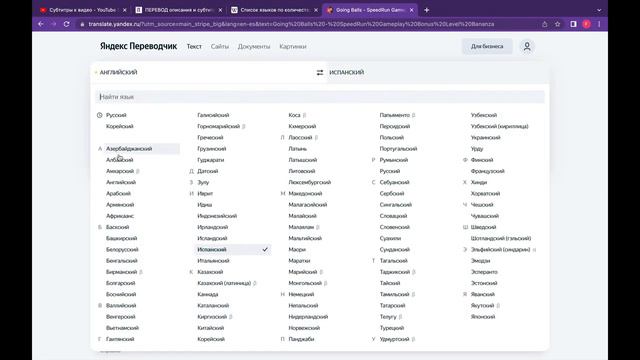Select Болгарский language
The width and height of the screenshot is (640, 360).
(x=120, y=283)
